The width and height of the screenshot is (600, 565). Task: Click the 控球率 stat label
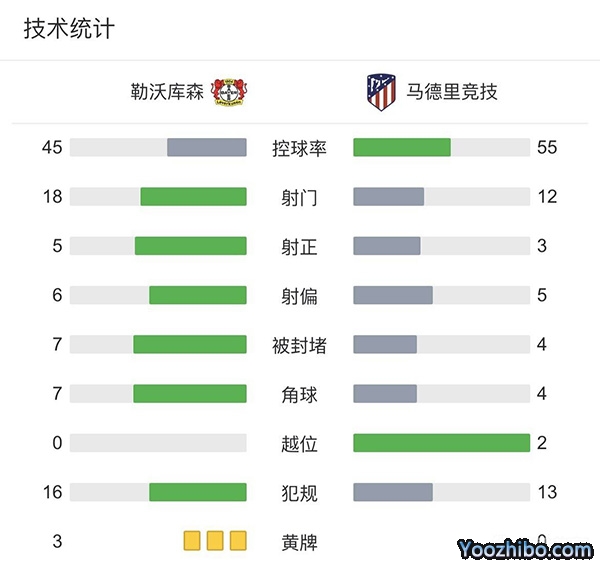pyautogui.click(x=299, y=148)
